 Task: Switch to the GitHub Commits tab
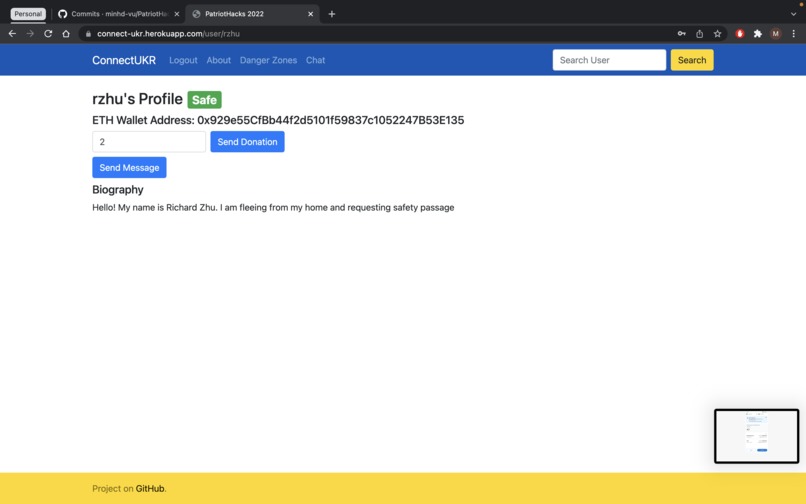[119, 14]
